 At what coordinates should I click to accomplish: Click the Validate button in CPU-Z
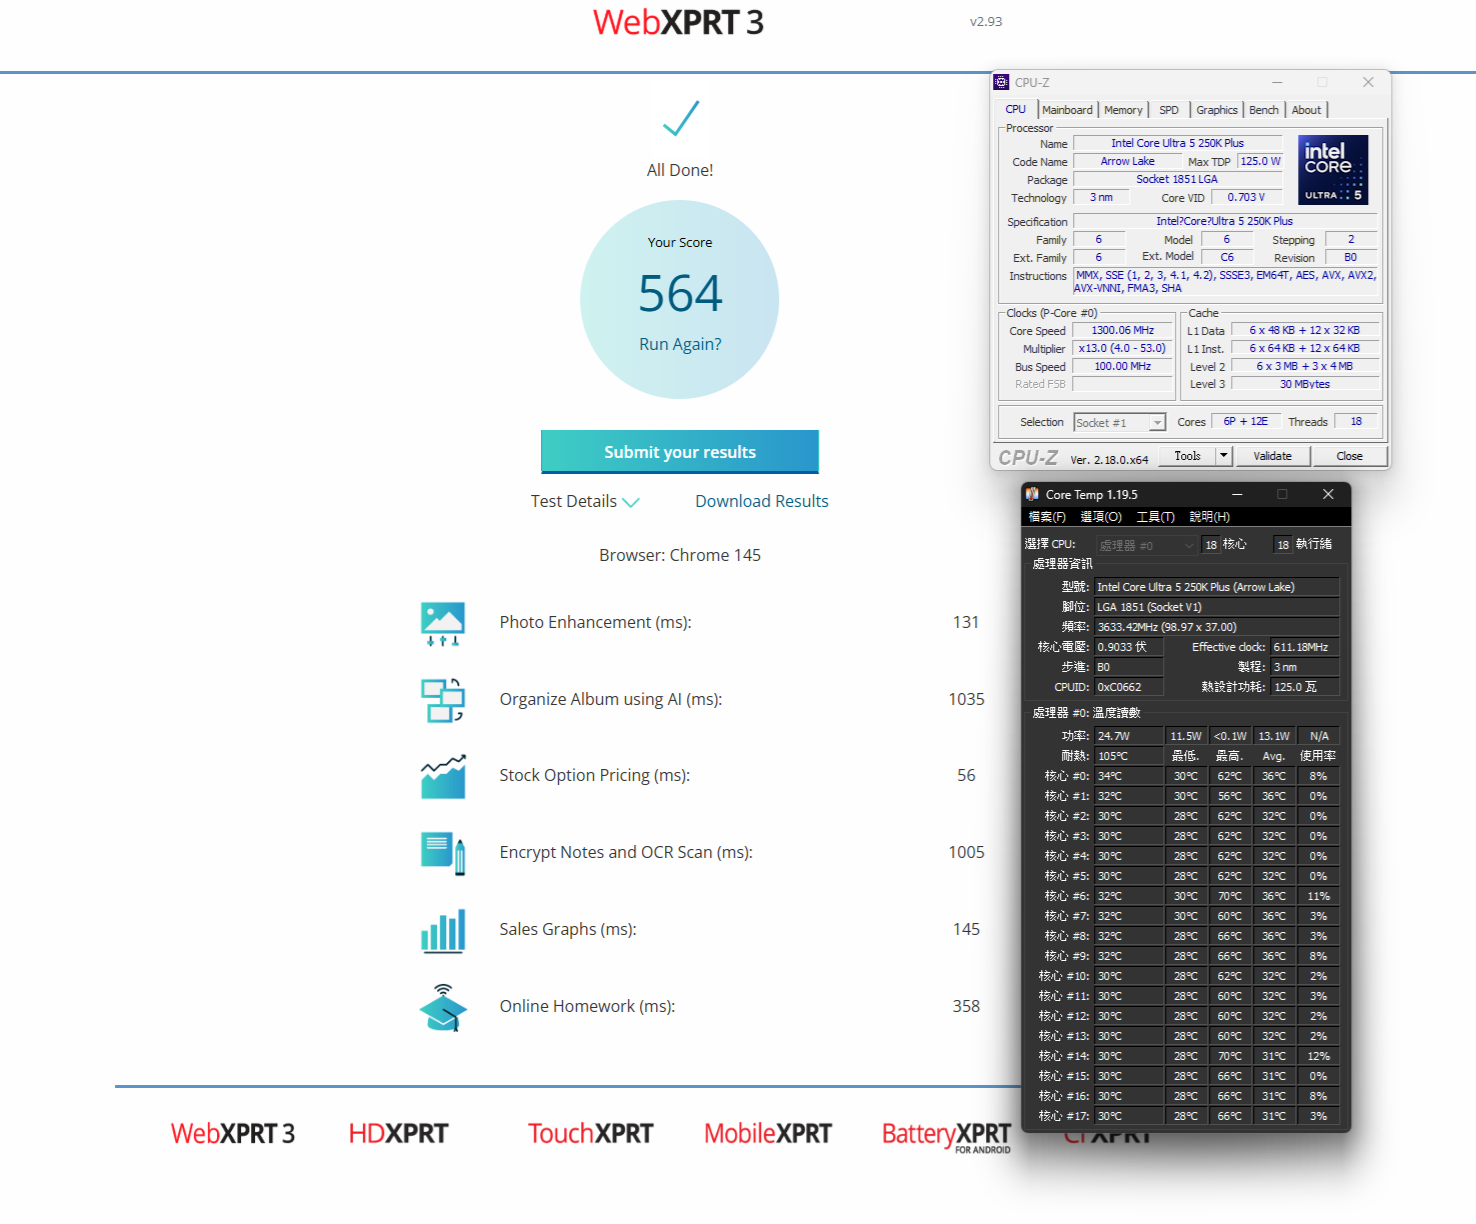coord(1272,456)
